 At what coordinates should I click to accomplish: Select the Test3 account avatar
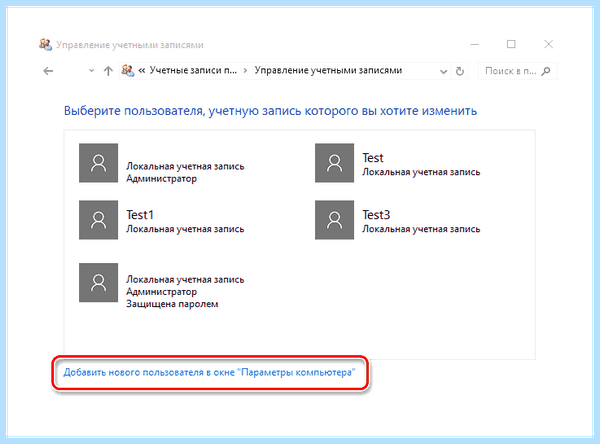click(x=334, y=220)
